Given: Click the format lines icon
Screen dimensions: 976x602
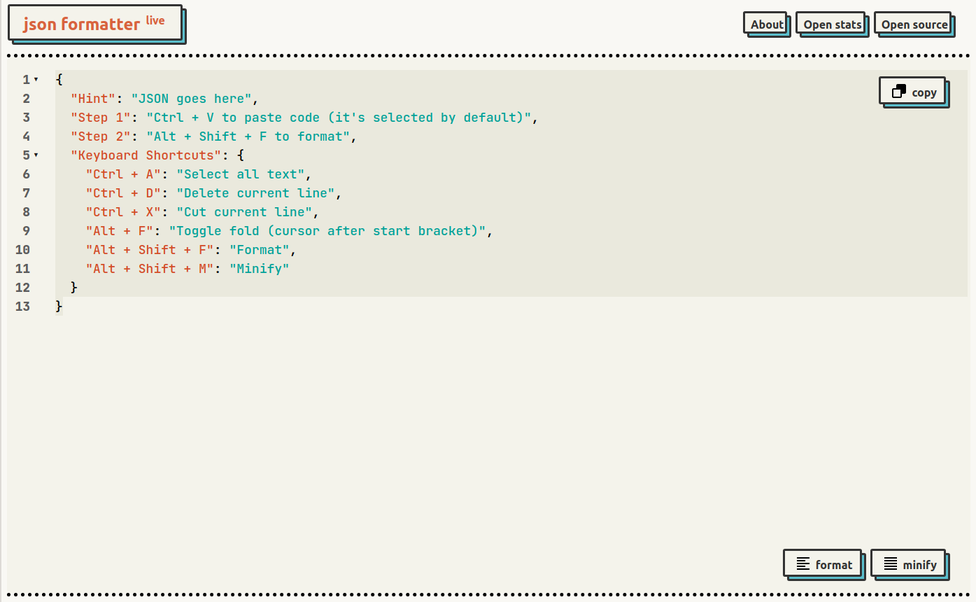Looking at the screenshot, I should [x=803, y=564].
